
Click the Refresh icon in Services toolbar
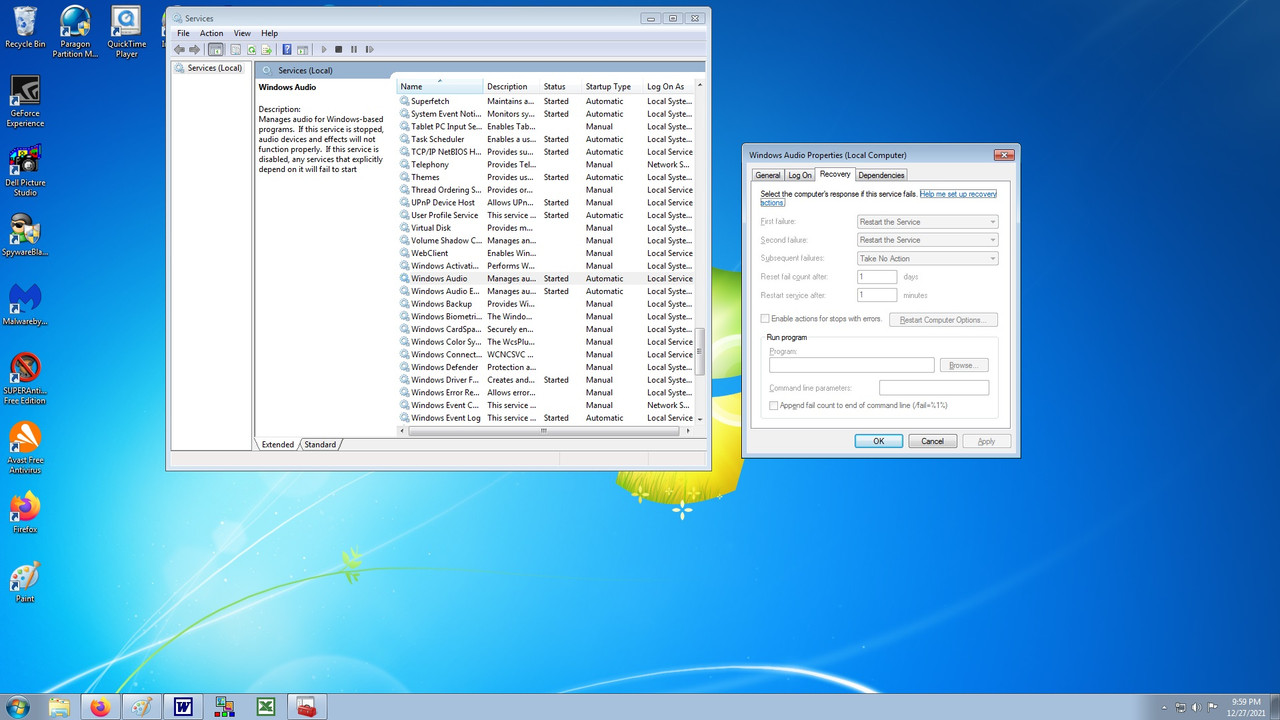(x=252, y=49)
